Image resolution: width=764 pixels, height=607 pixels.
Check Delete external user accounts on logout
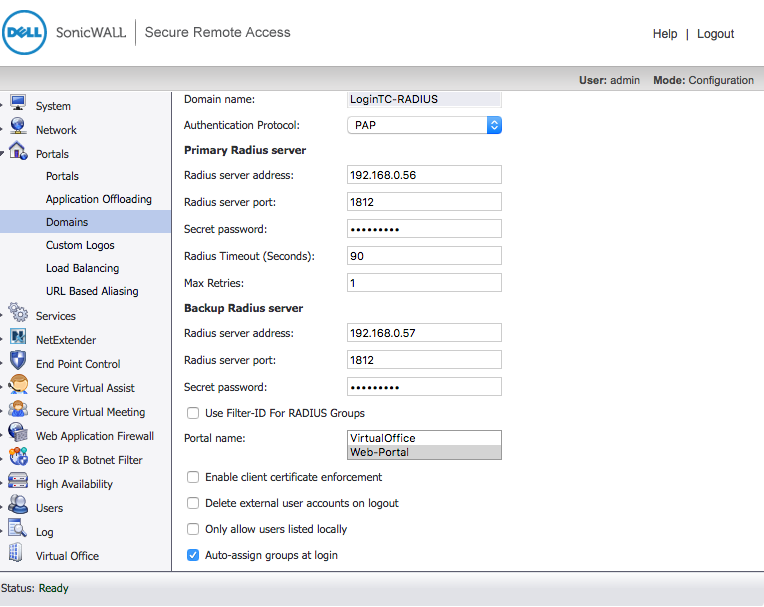point(193,503)
